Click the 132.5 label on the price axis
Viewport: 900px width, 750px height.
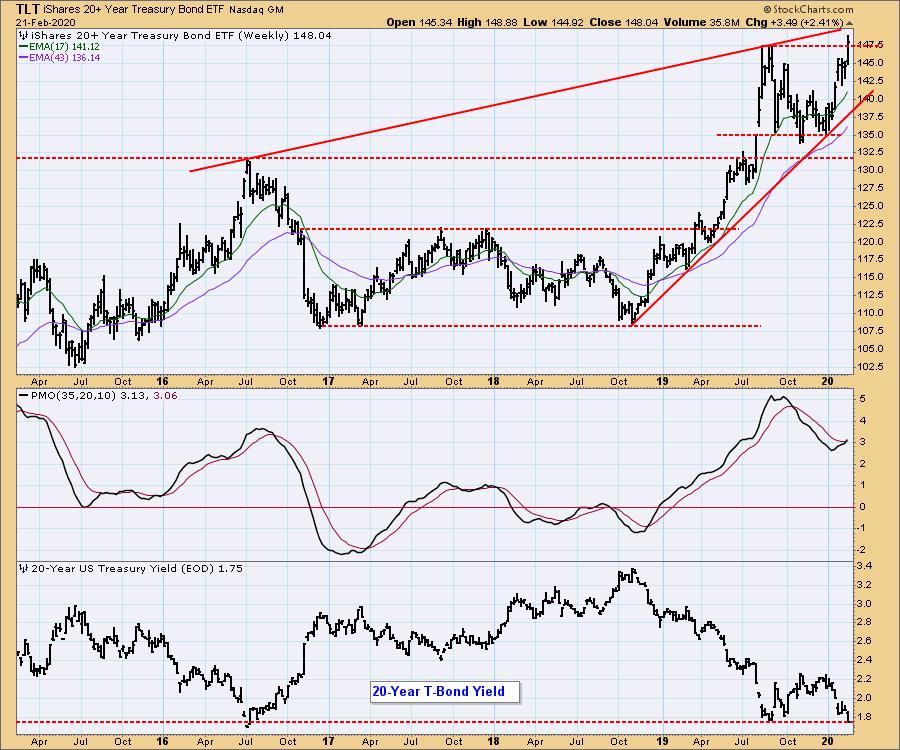coord(871,152)
